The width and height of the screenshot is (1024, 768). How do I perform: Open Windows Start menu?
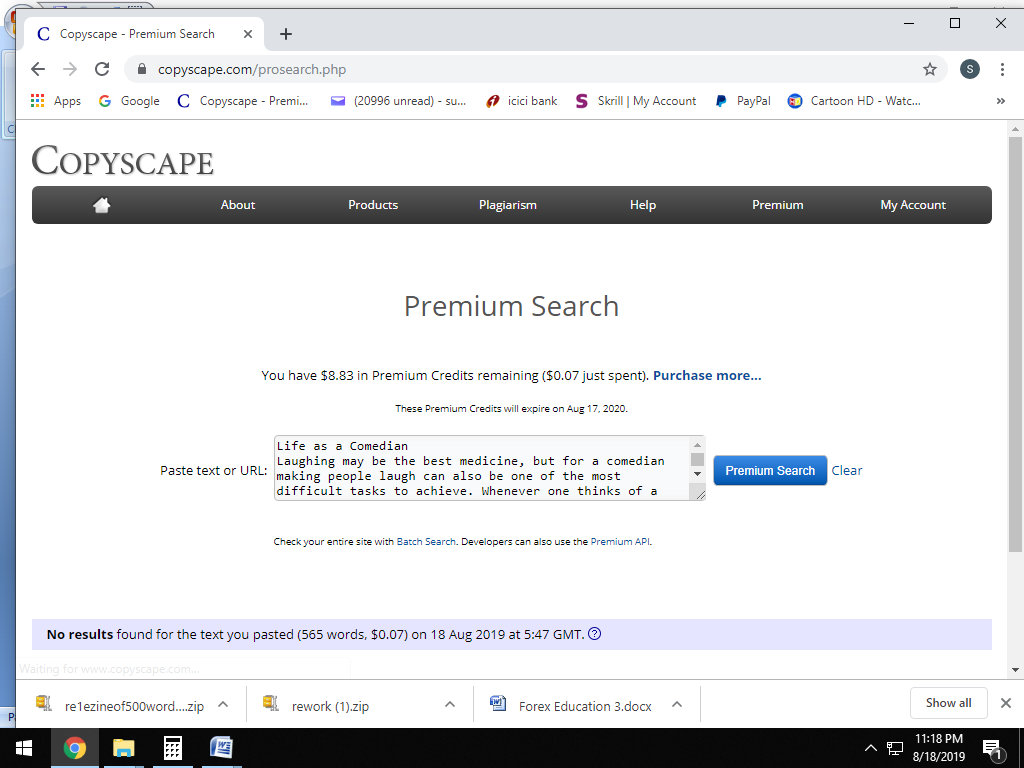(x=24, y=748)
